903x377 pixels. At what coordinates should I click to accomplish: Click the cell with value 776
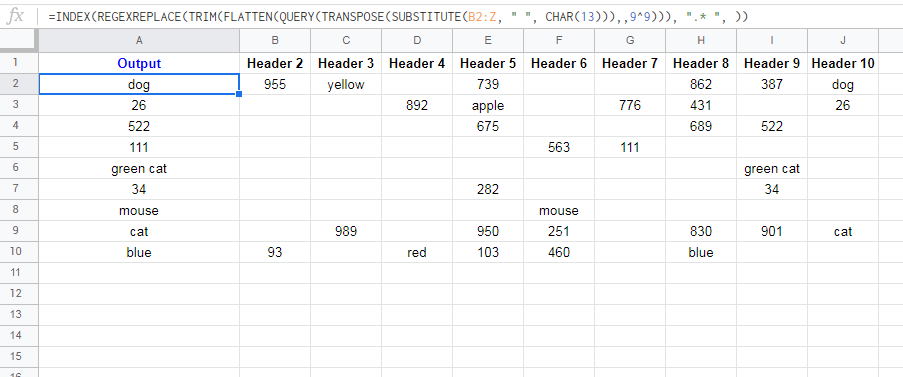[630, 105]
